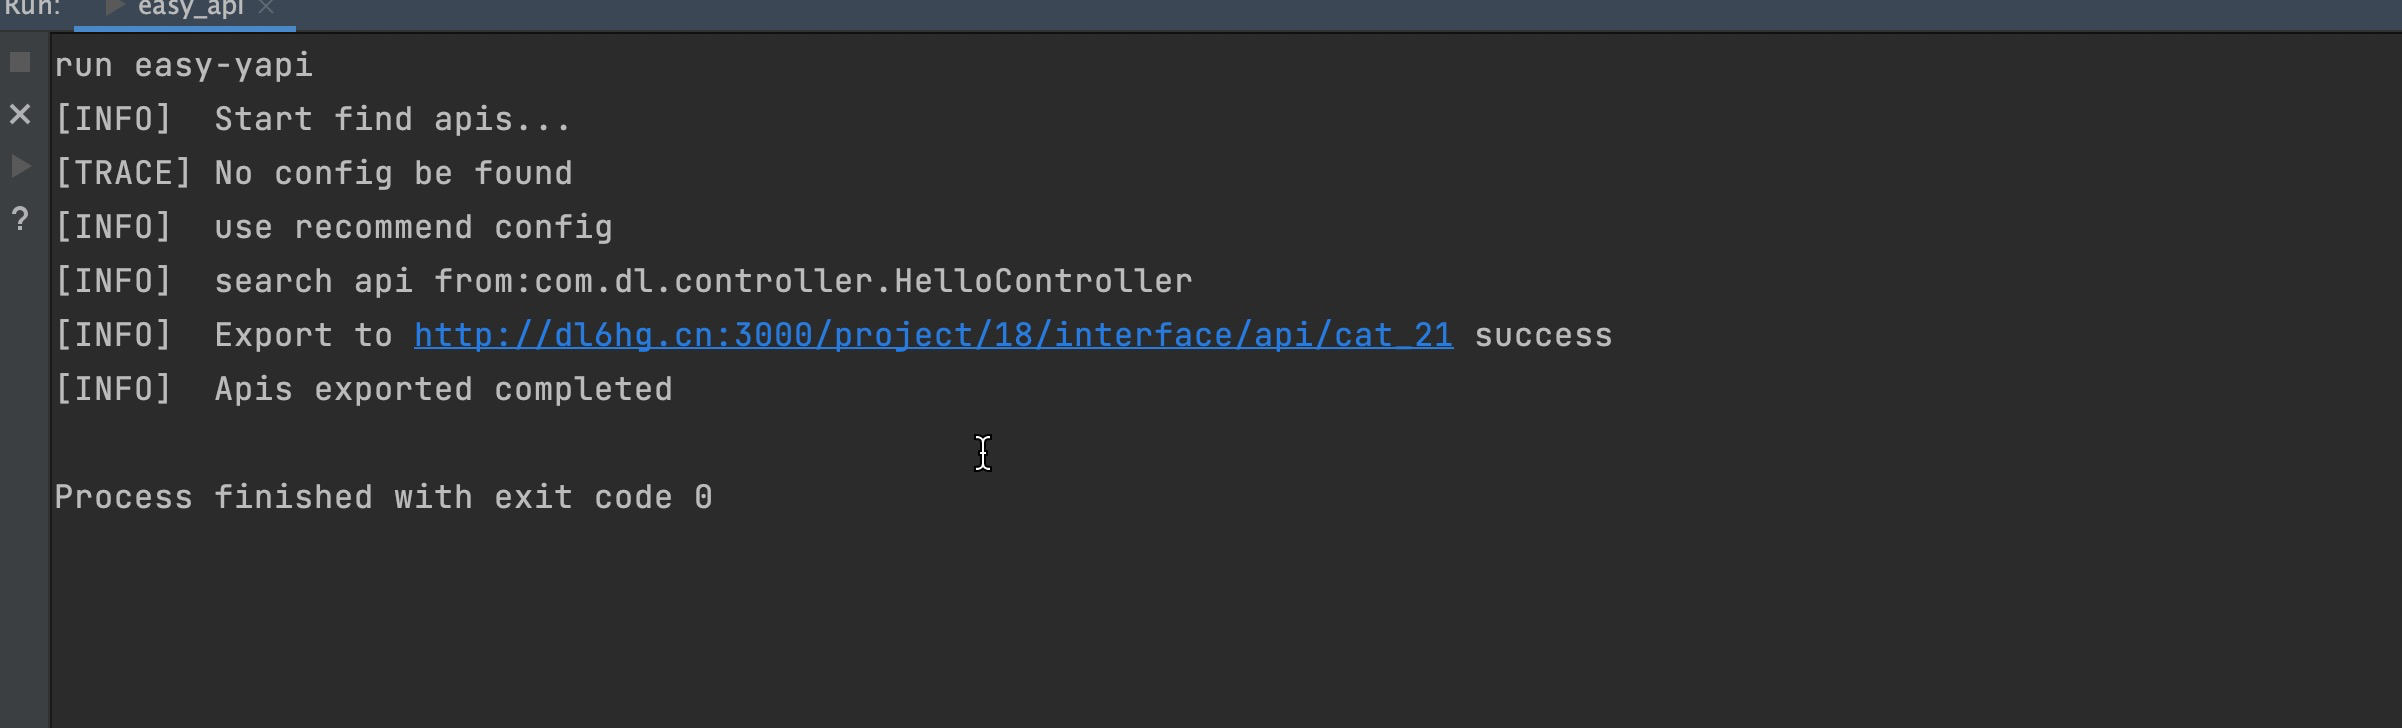Screen dimensions: 2402x728
Task: Click the 'Process finished with exit code 0' line
Action: 383,496
